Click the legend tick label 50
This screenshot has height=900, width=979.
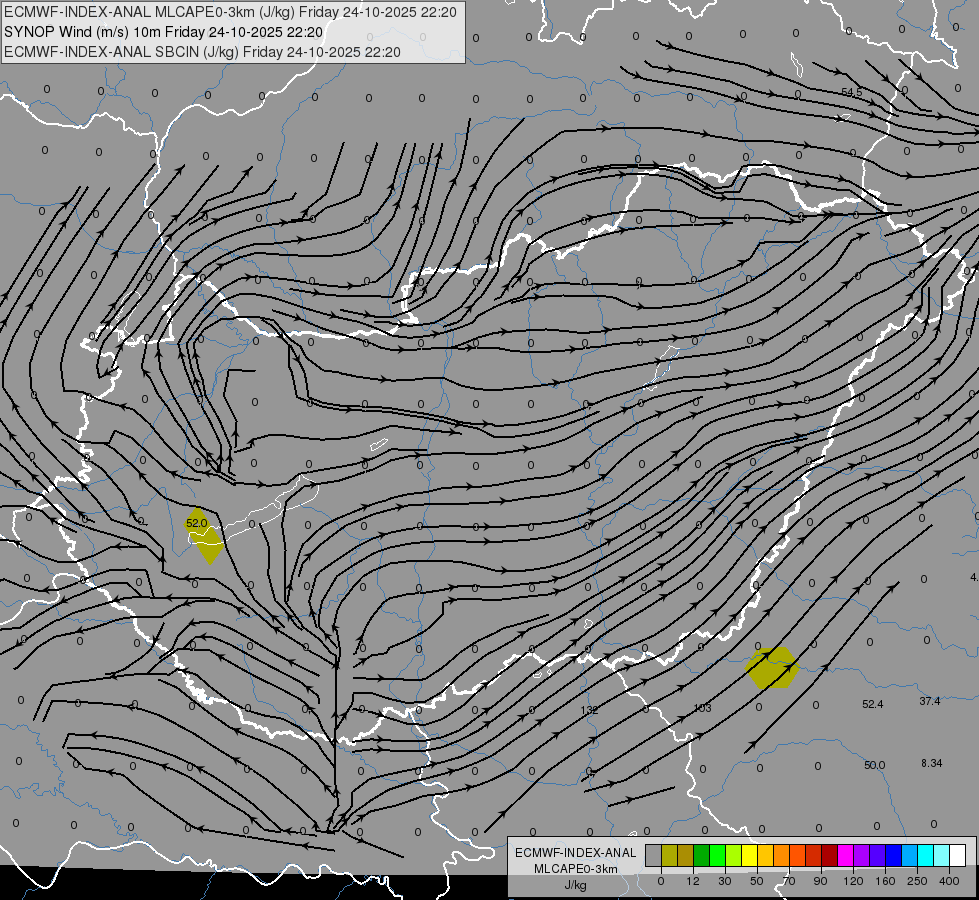(757, 881)
